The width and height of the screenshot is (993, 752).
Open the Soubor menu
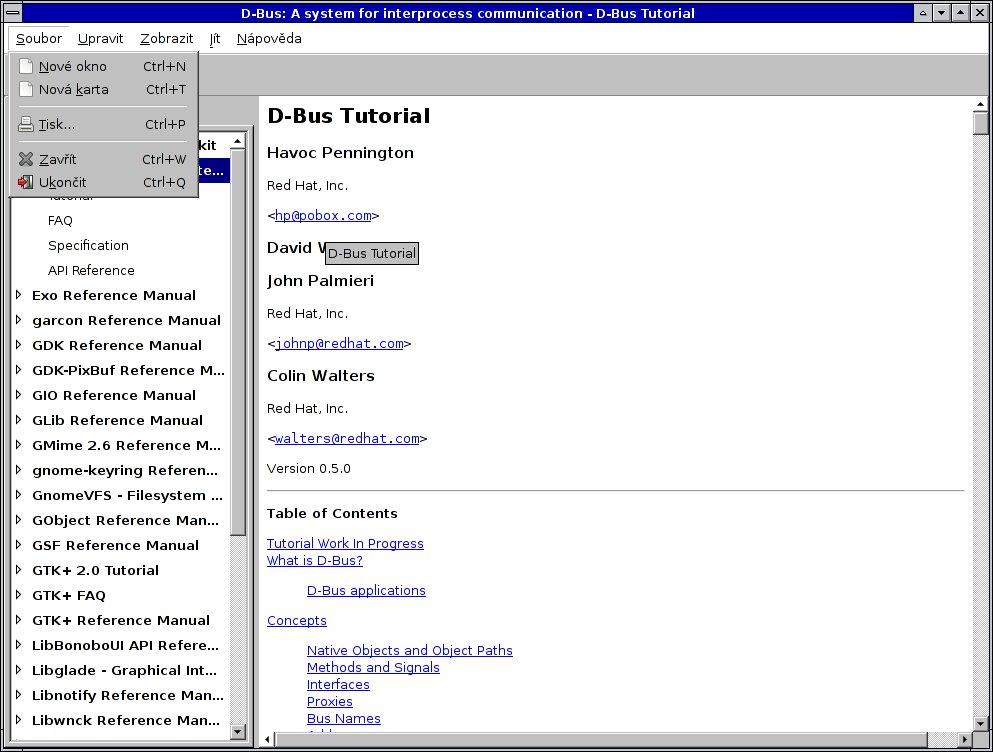39,39
